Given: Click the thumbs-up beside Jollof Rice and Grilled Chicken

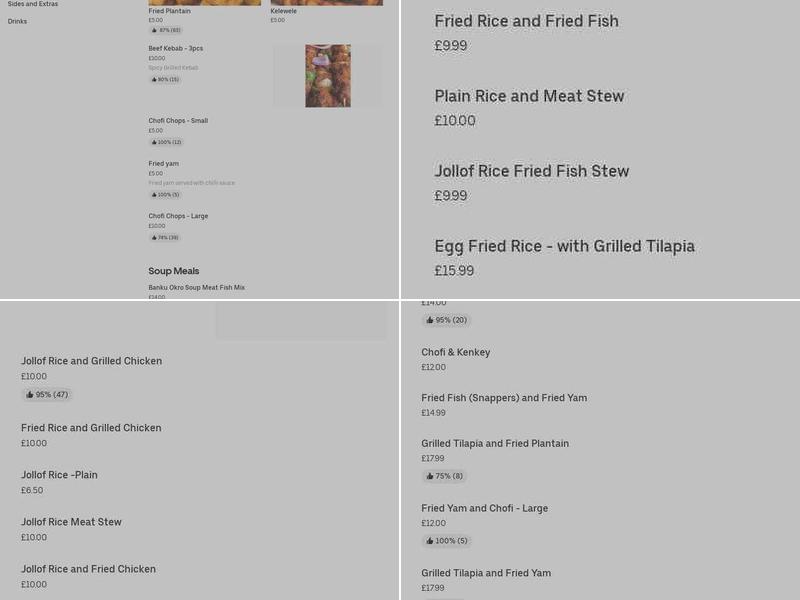Looking at the screenshot, I should click(x=31, y=394).
